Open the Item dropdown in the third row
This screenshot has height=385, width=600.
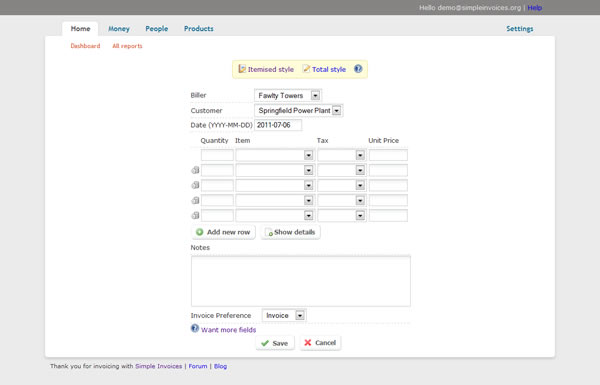tap(275, 185)
